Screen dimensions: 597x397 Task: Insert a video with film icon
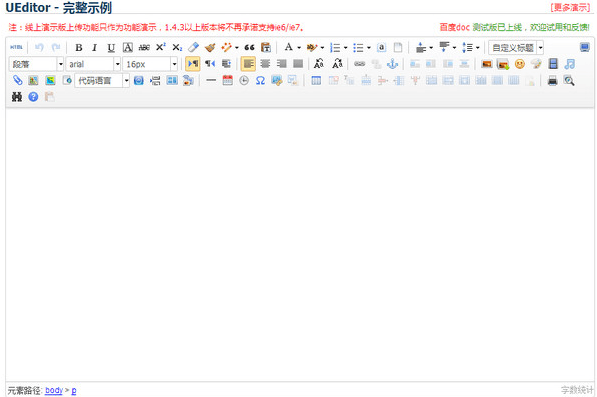(x=553, y=64)
